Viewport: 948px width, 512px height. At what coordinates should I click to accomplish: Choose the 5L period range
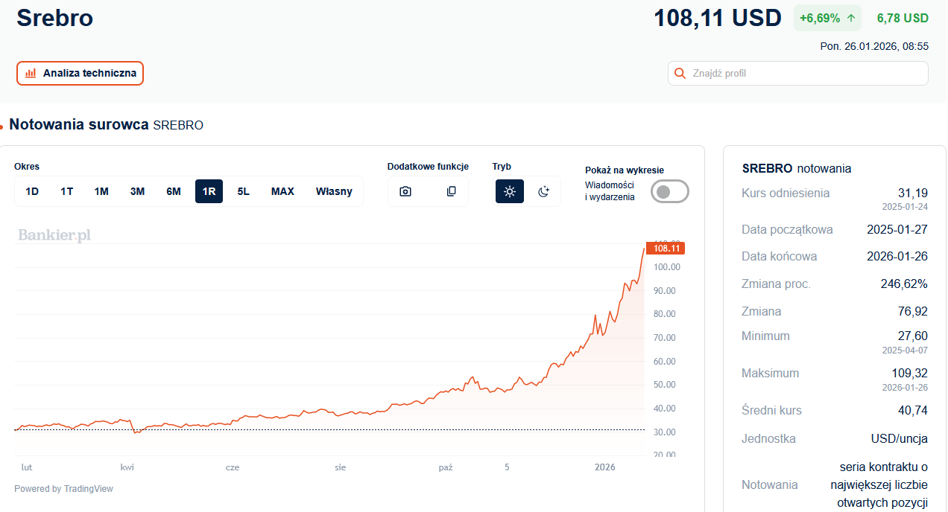243,192
